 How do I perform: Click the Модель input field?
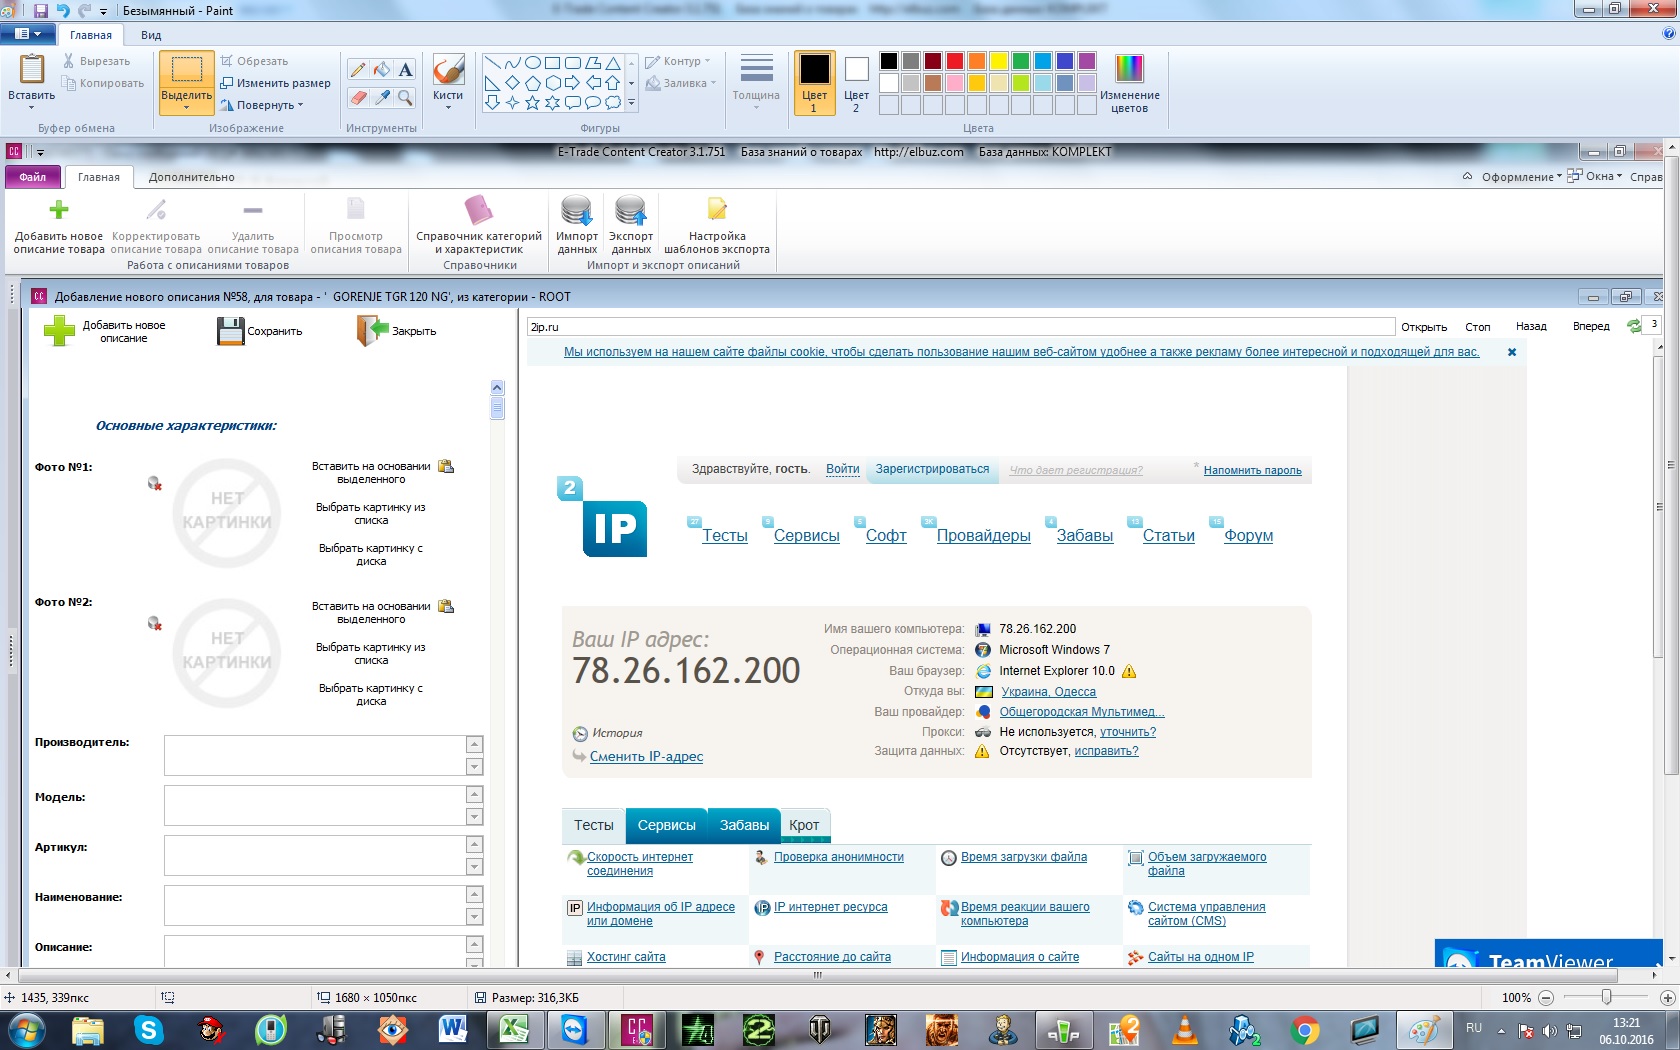pos(315,805)
